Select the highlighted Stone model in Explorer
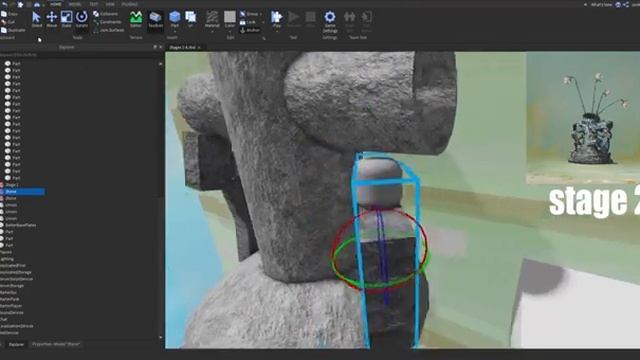The width and height of the screenshot is (640, 360). 22,191
